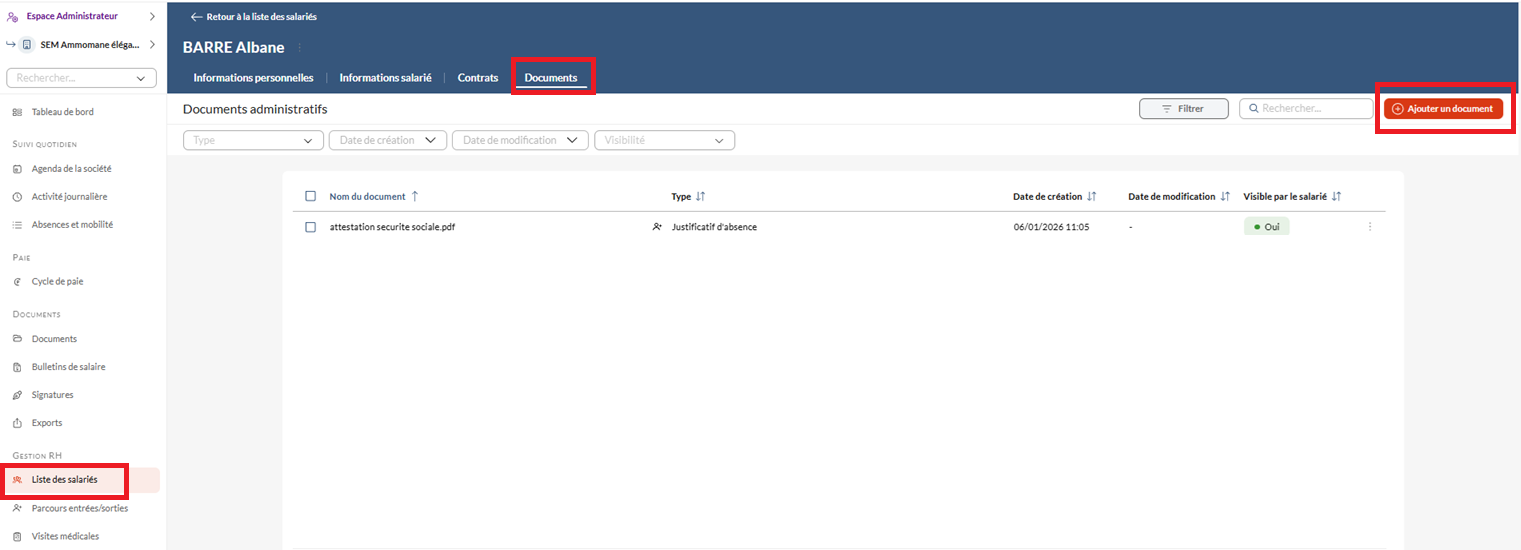The image size is (1521, 550).
Task: Switch to the Contrats tab
Action: point(477,78)
